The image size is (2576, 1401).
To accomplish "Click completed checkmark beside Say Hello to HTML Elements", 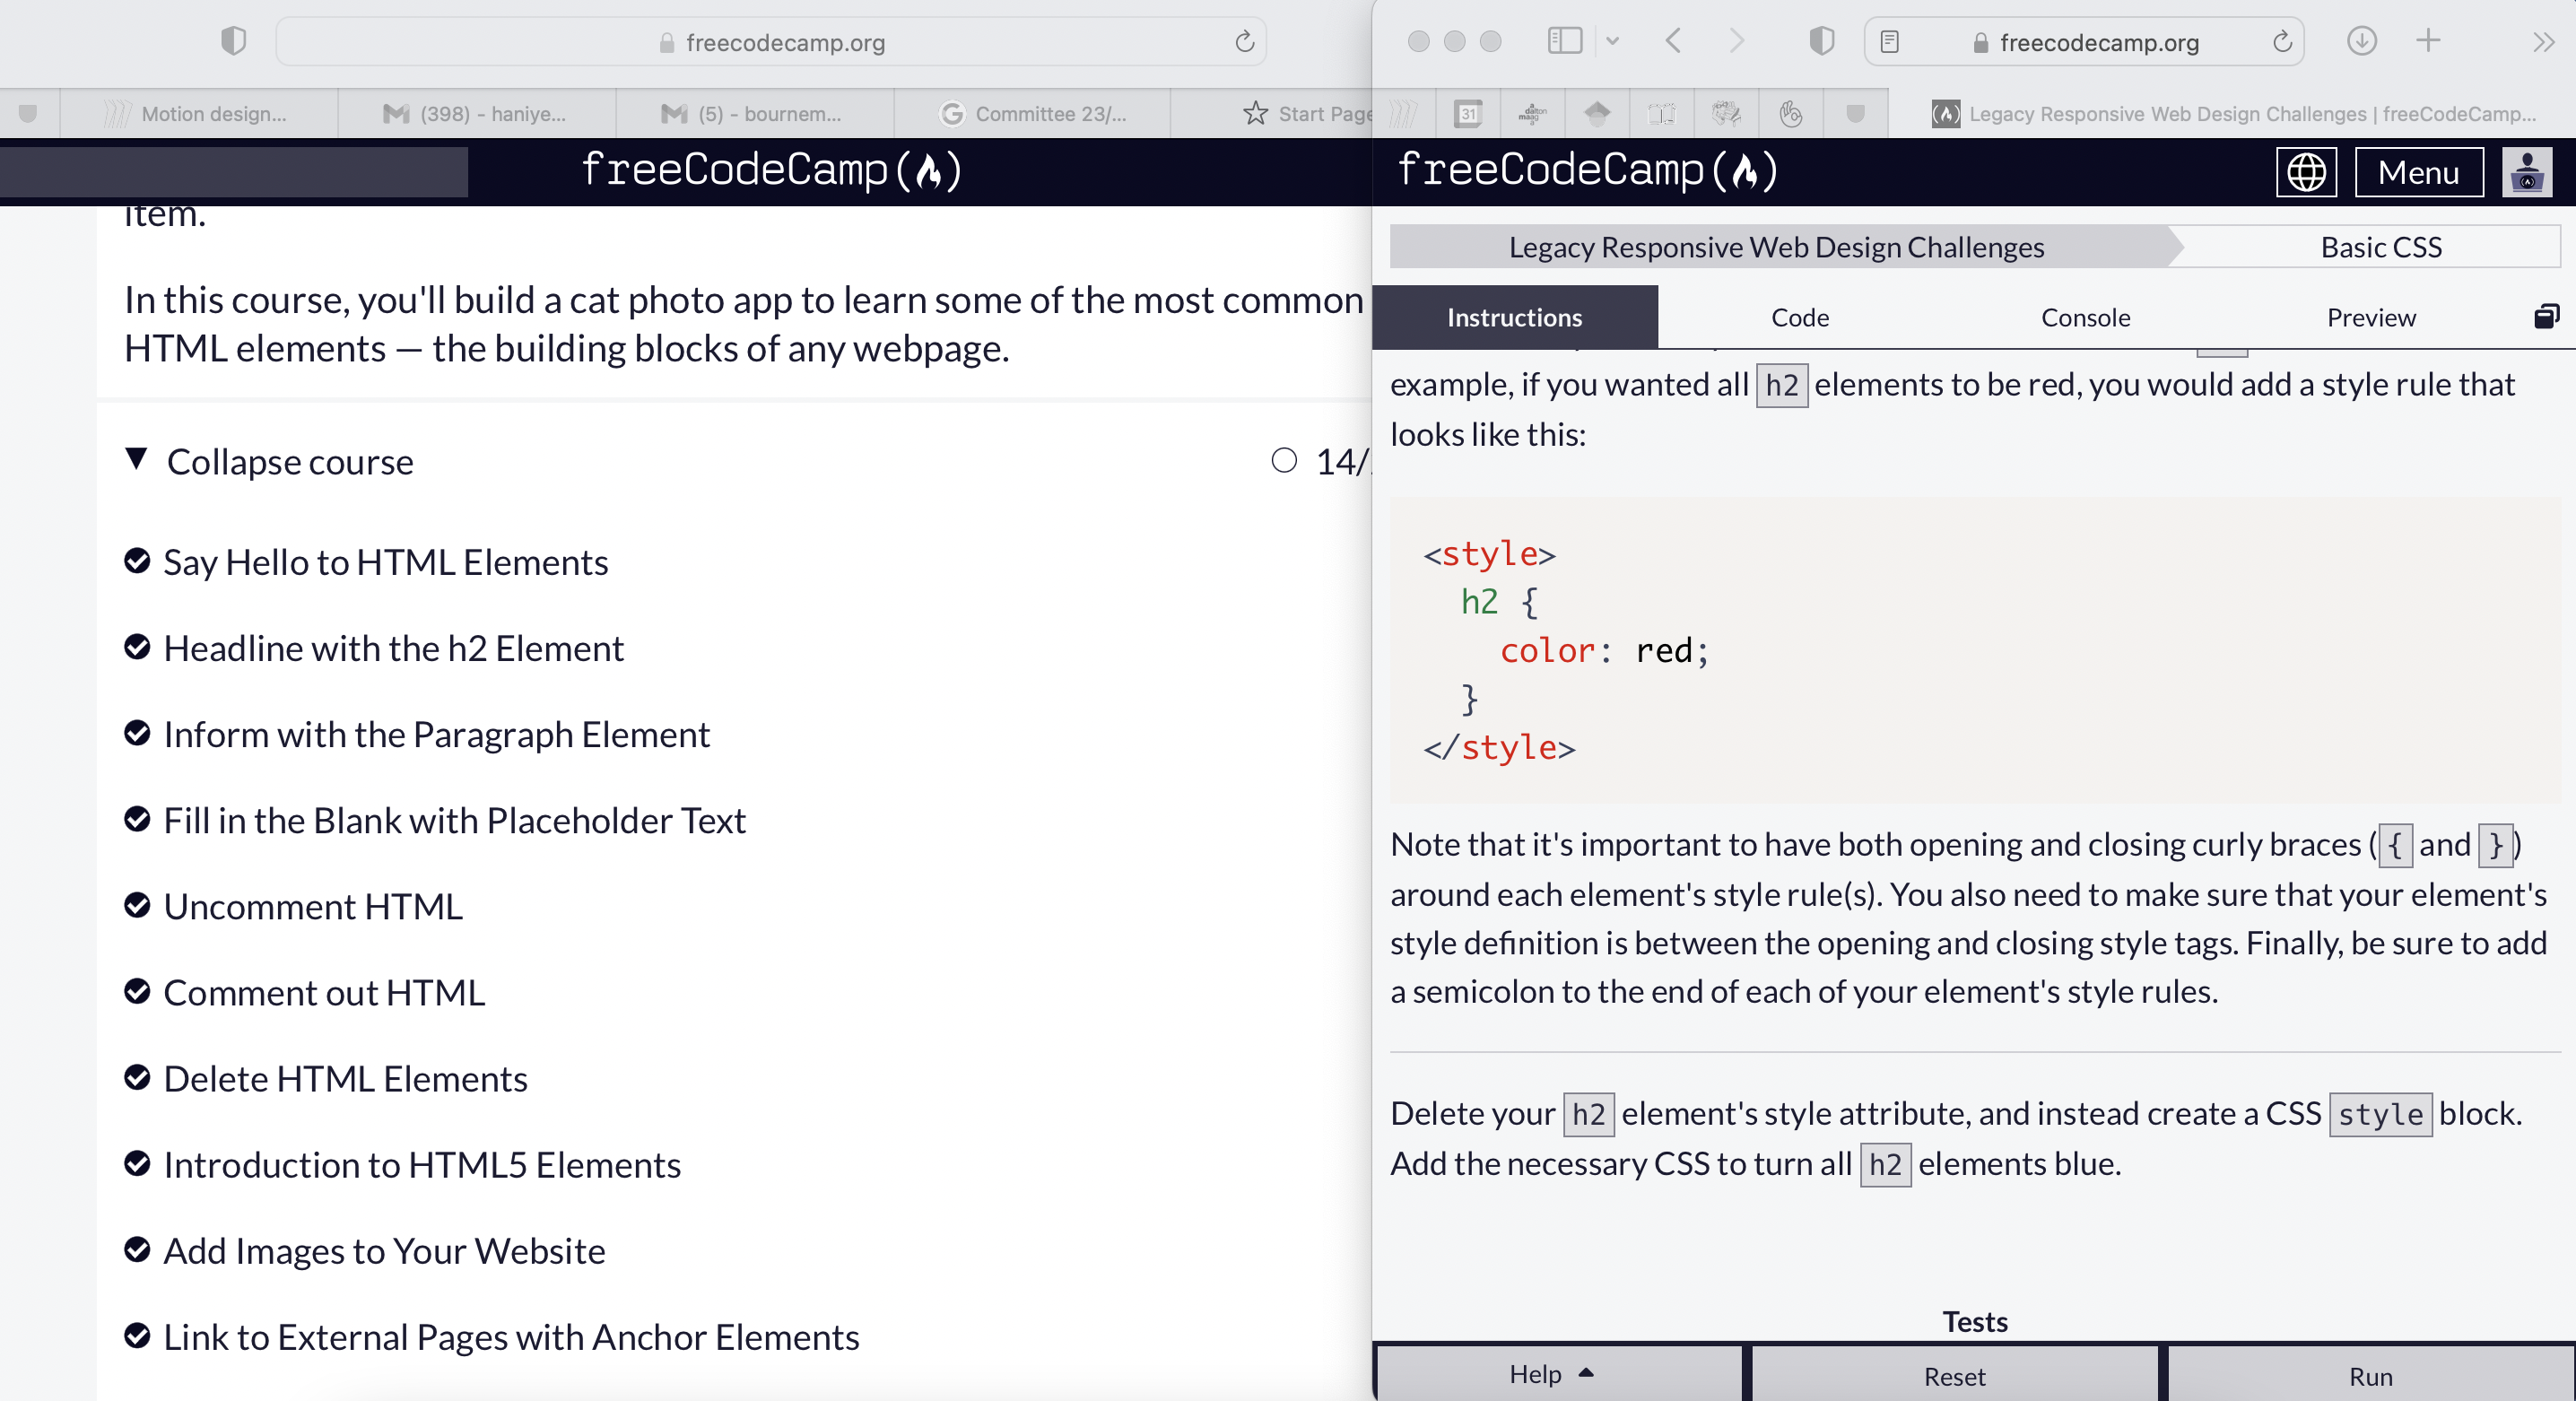I will pos(137,561).
